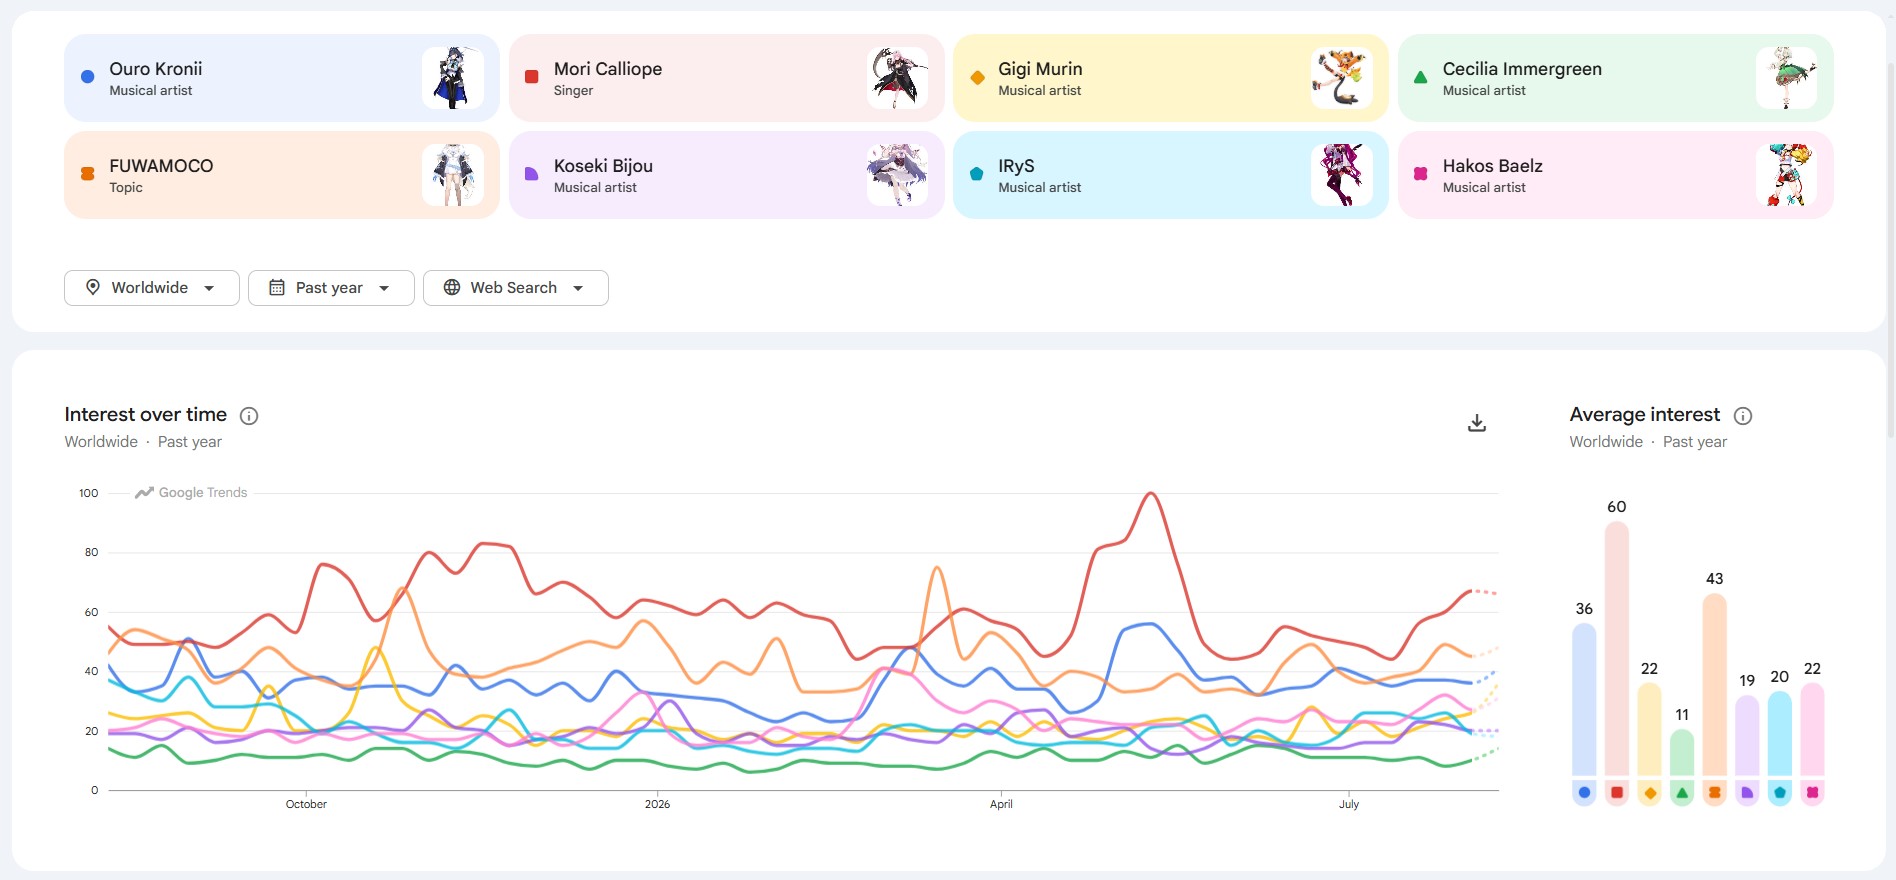Image resolution: width=1896 pixels, height=880 pixels.
Task: Click IRyS teal pentagon marker
Action: pyautogui.click(x=977, y=174)
